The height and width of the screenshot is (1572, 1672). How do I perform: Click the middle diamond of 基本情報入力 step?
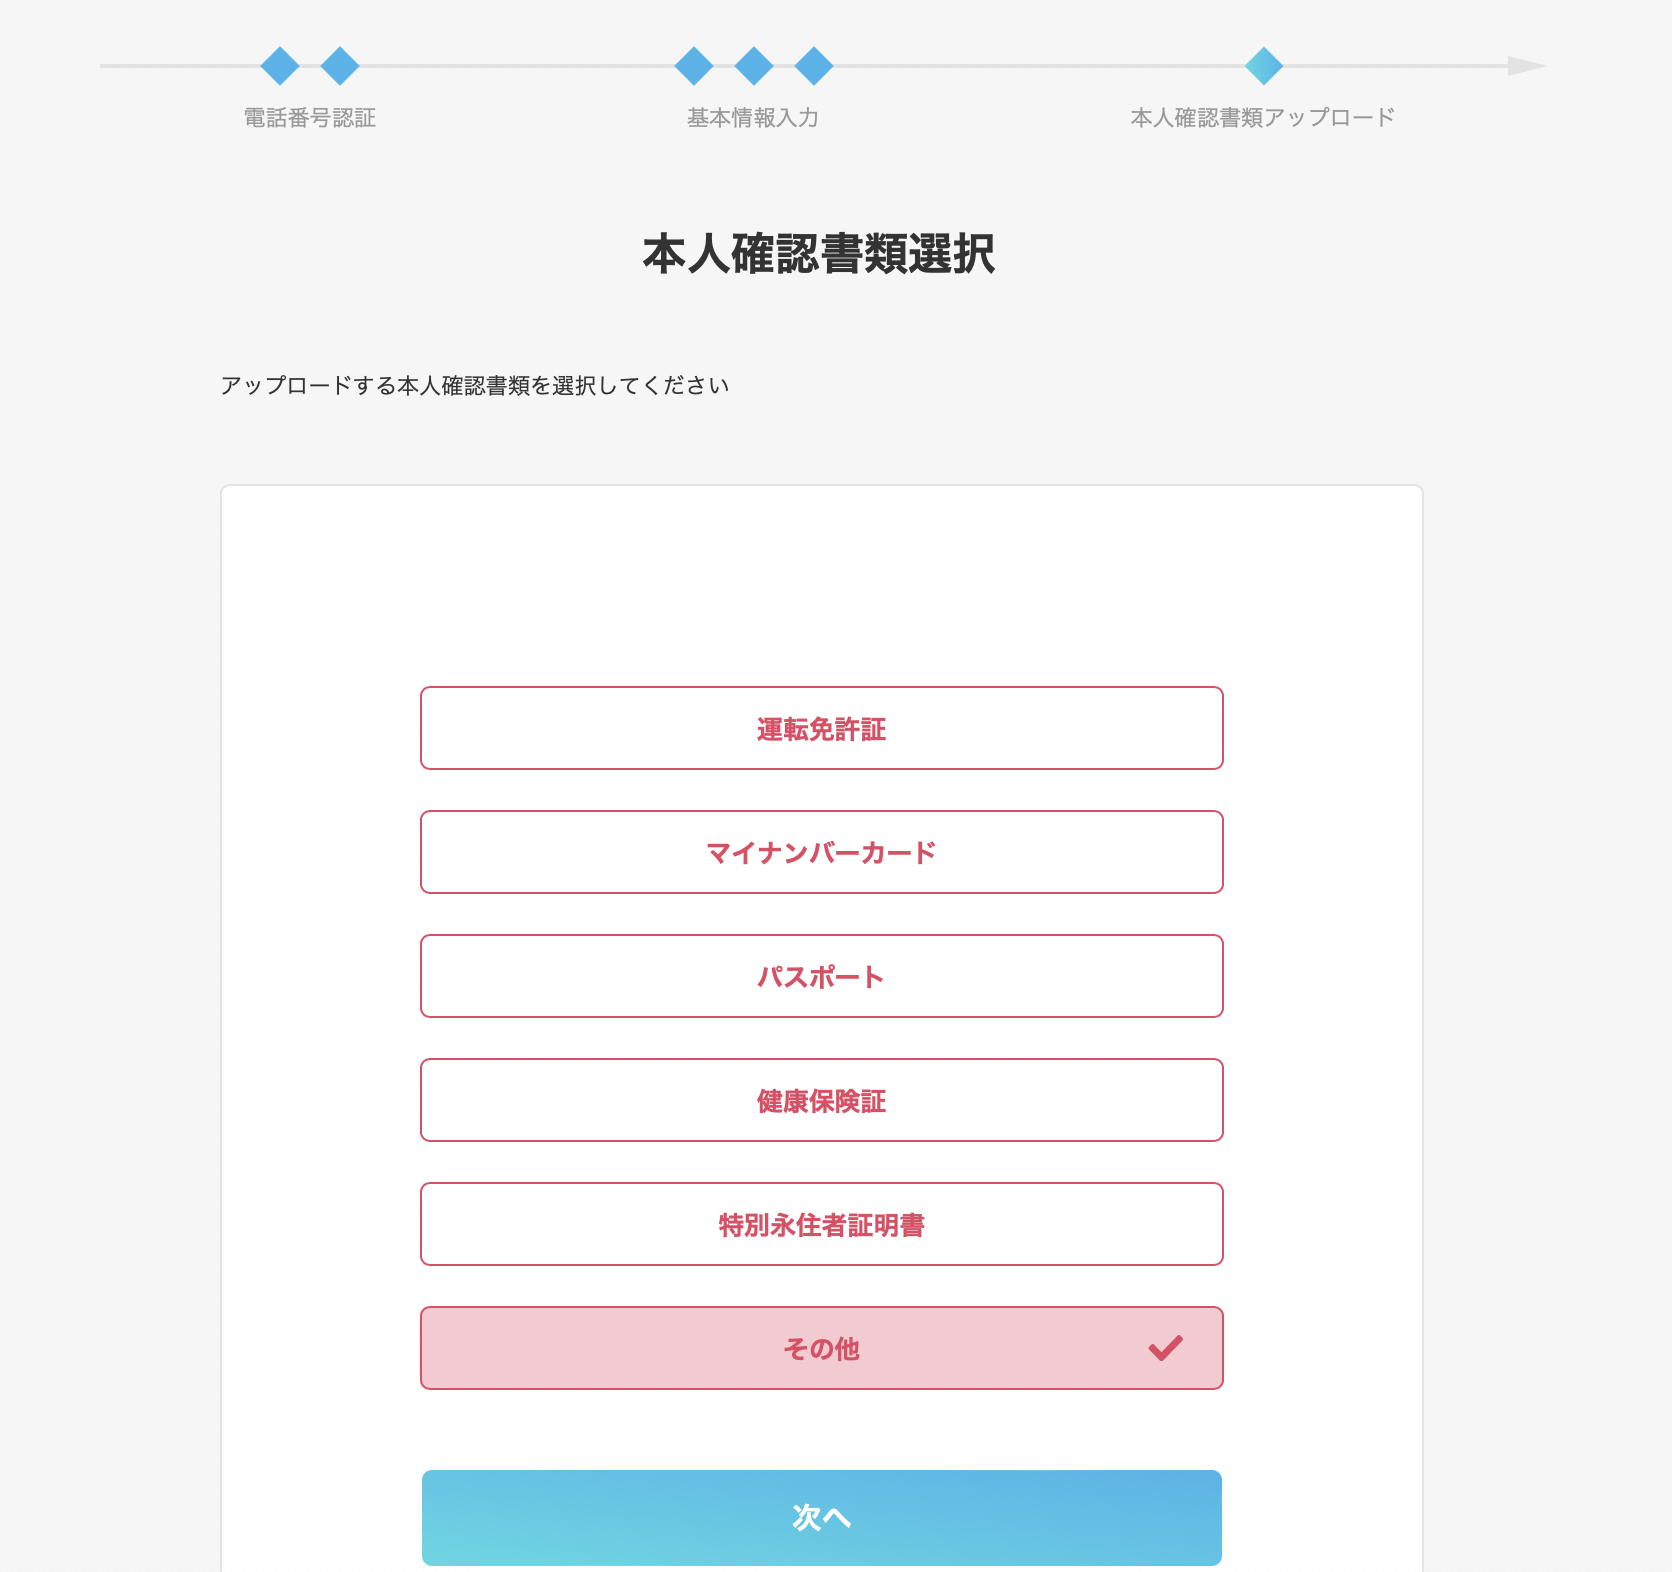click(x=753, y=64)
